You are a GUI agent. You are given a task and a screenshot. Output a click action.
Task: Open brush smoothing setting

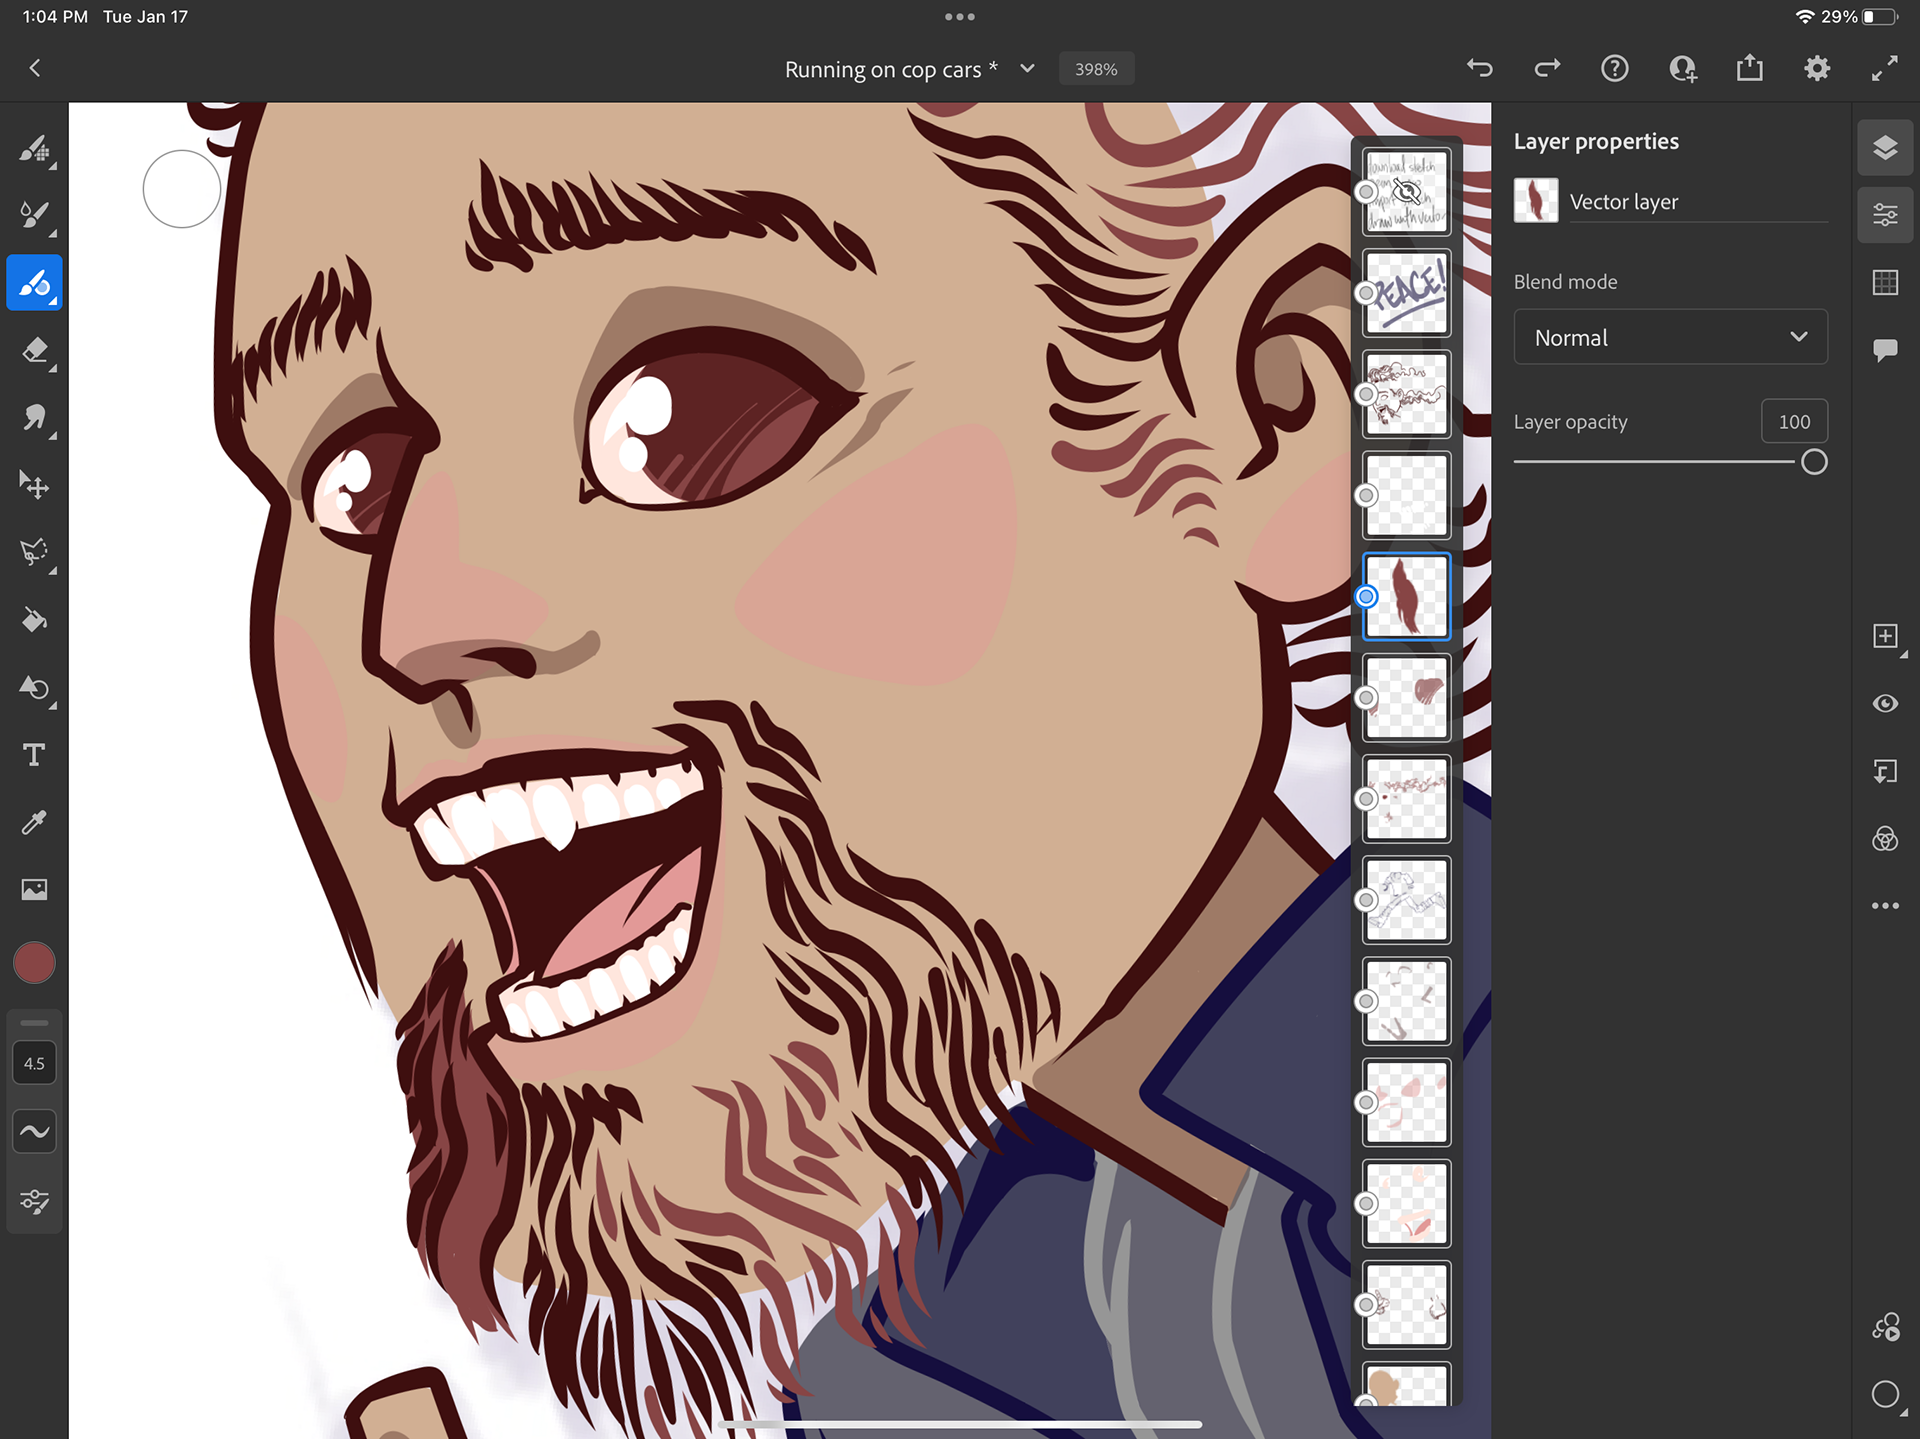tap(35, 1132)
